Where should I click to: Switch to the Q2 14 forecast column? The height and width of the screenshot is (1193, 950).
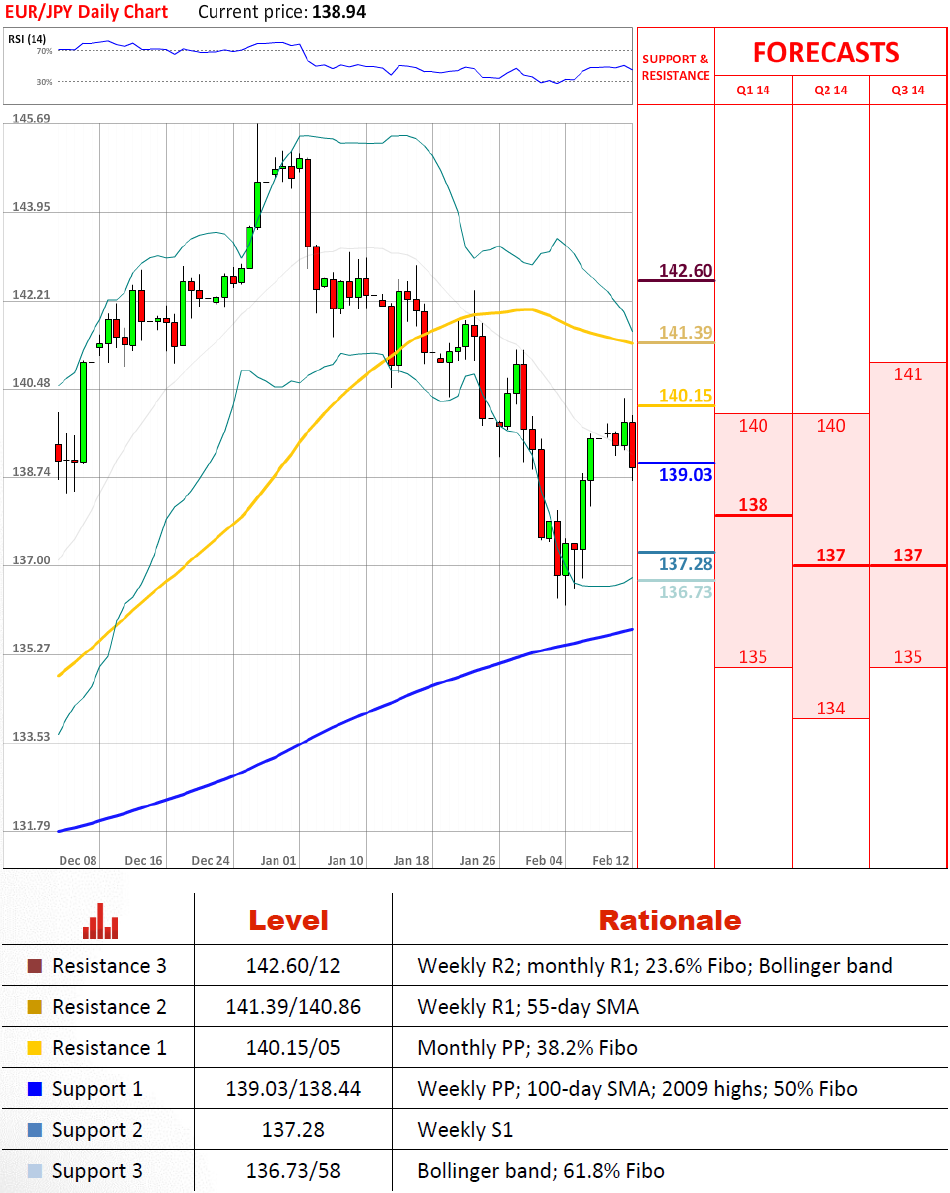830,90
